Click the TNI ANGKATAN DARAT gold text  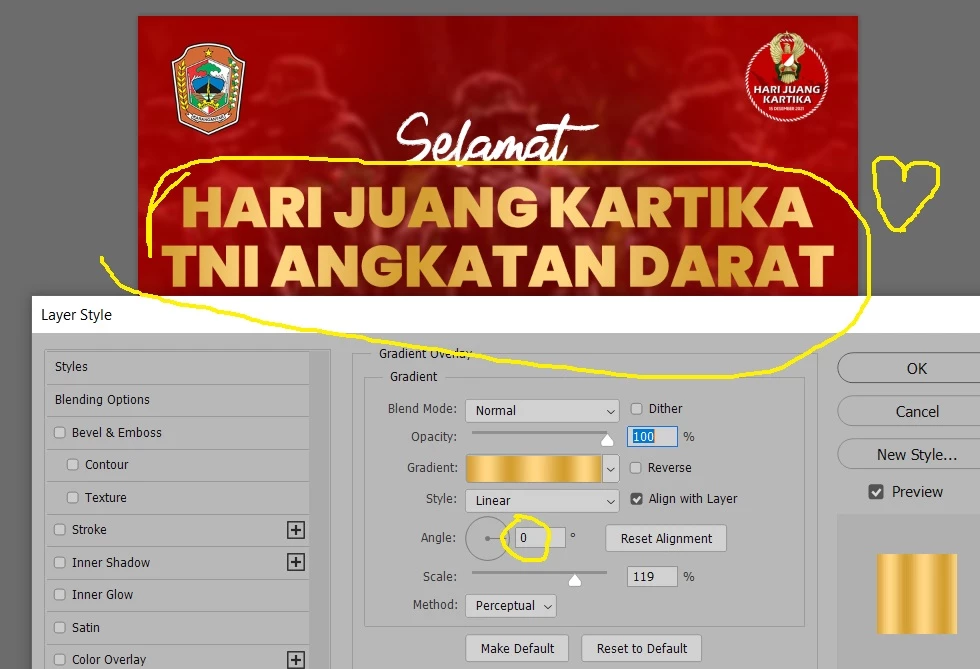pyautogui.click(x=498, y=266)
